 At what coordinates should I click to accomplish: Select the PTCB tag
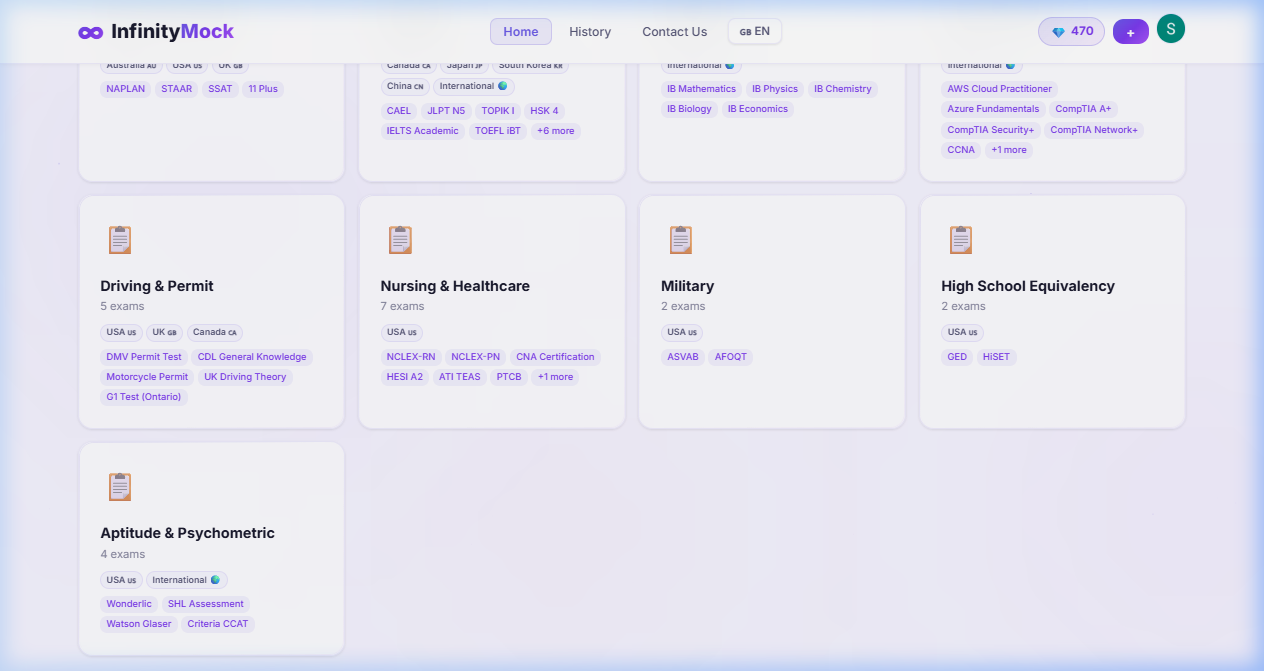tap(509, 377)
